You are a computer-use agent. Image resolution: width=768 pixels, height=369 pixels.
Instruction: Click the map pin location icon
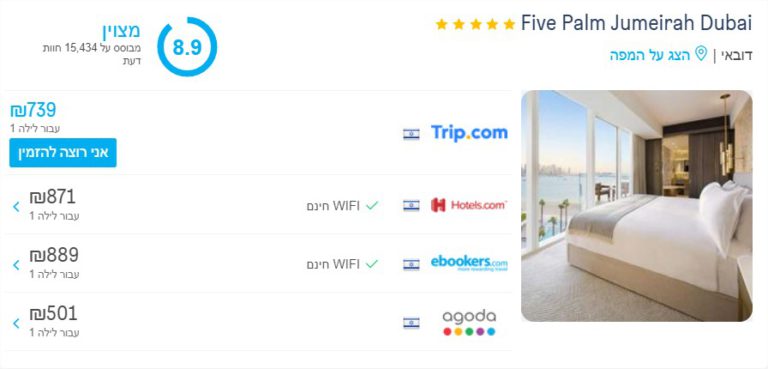click(701, 53)
